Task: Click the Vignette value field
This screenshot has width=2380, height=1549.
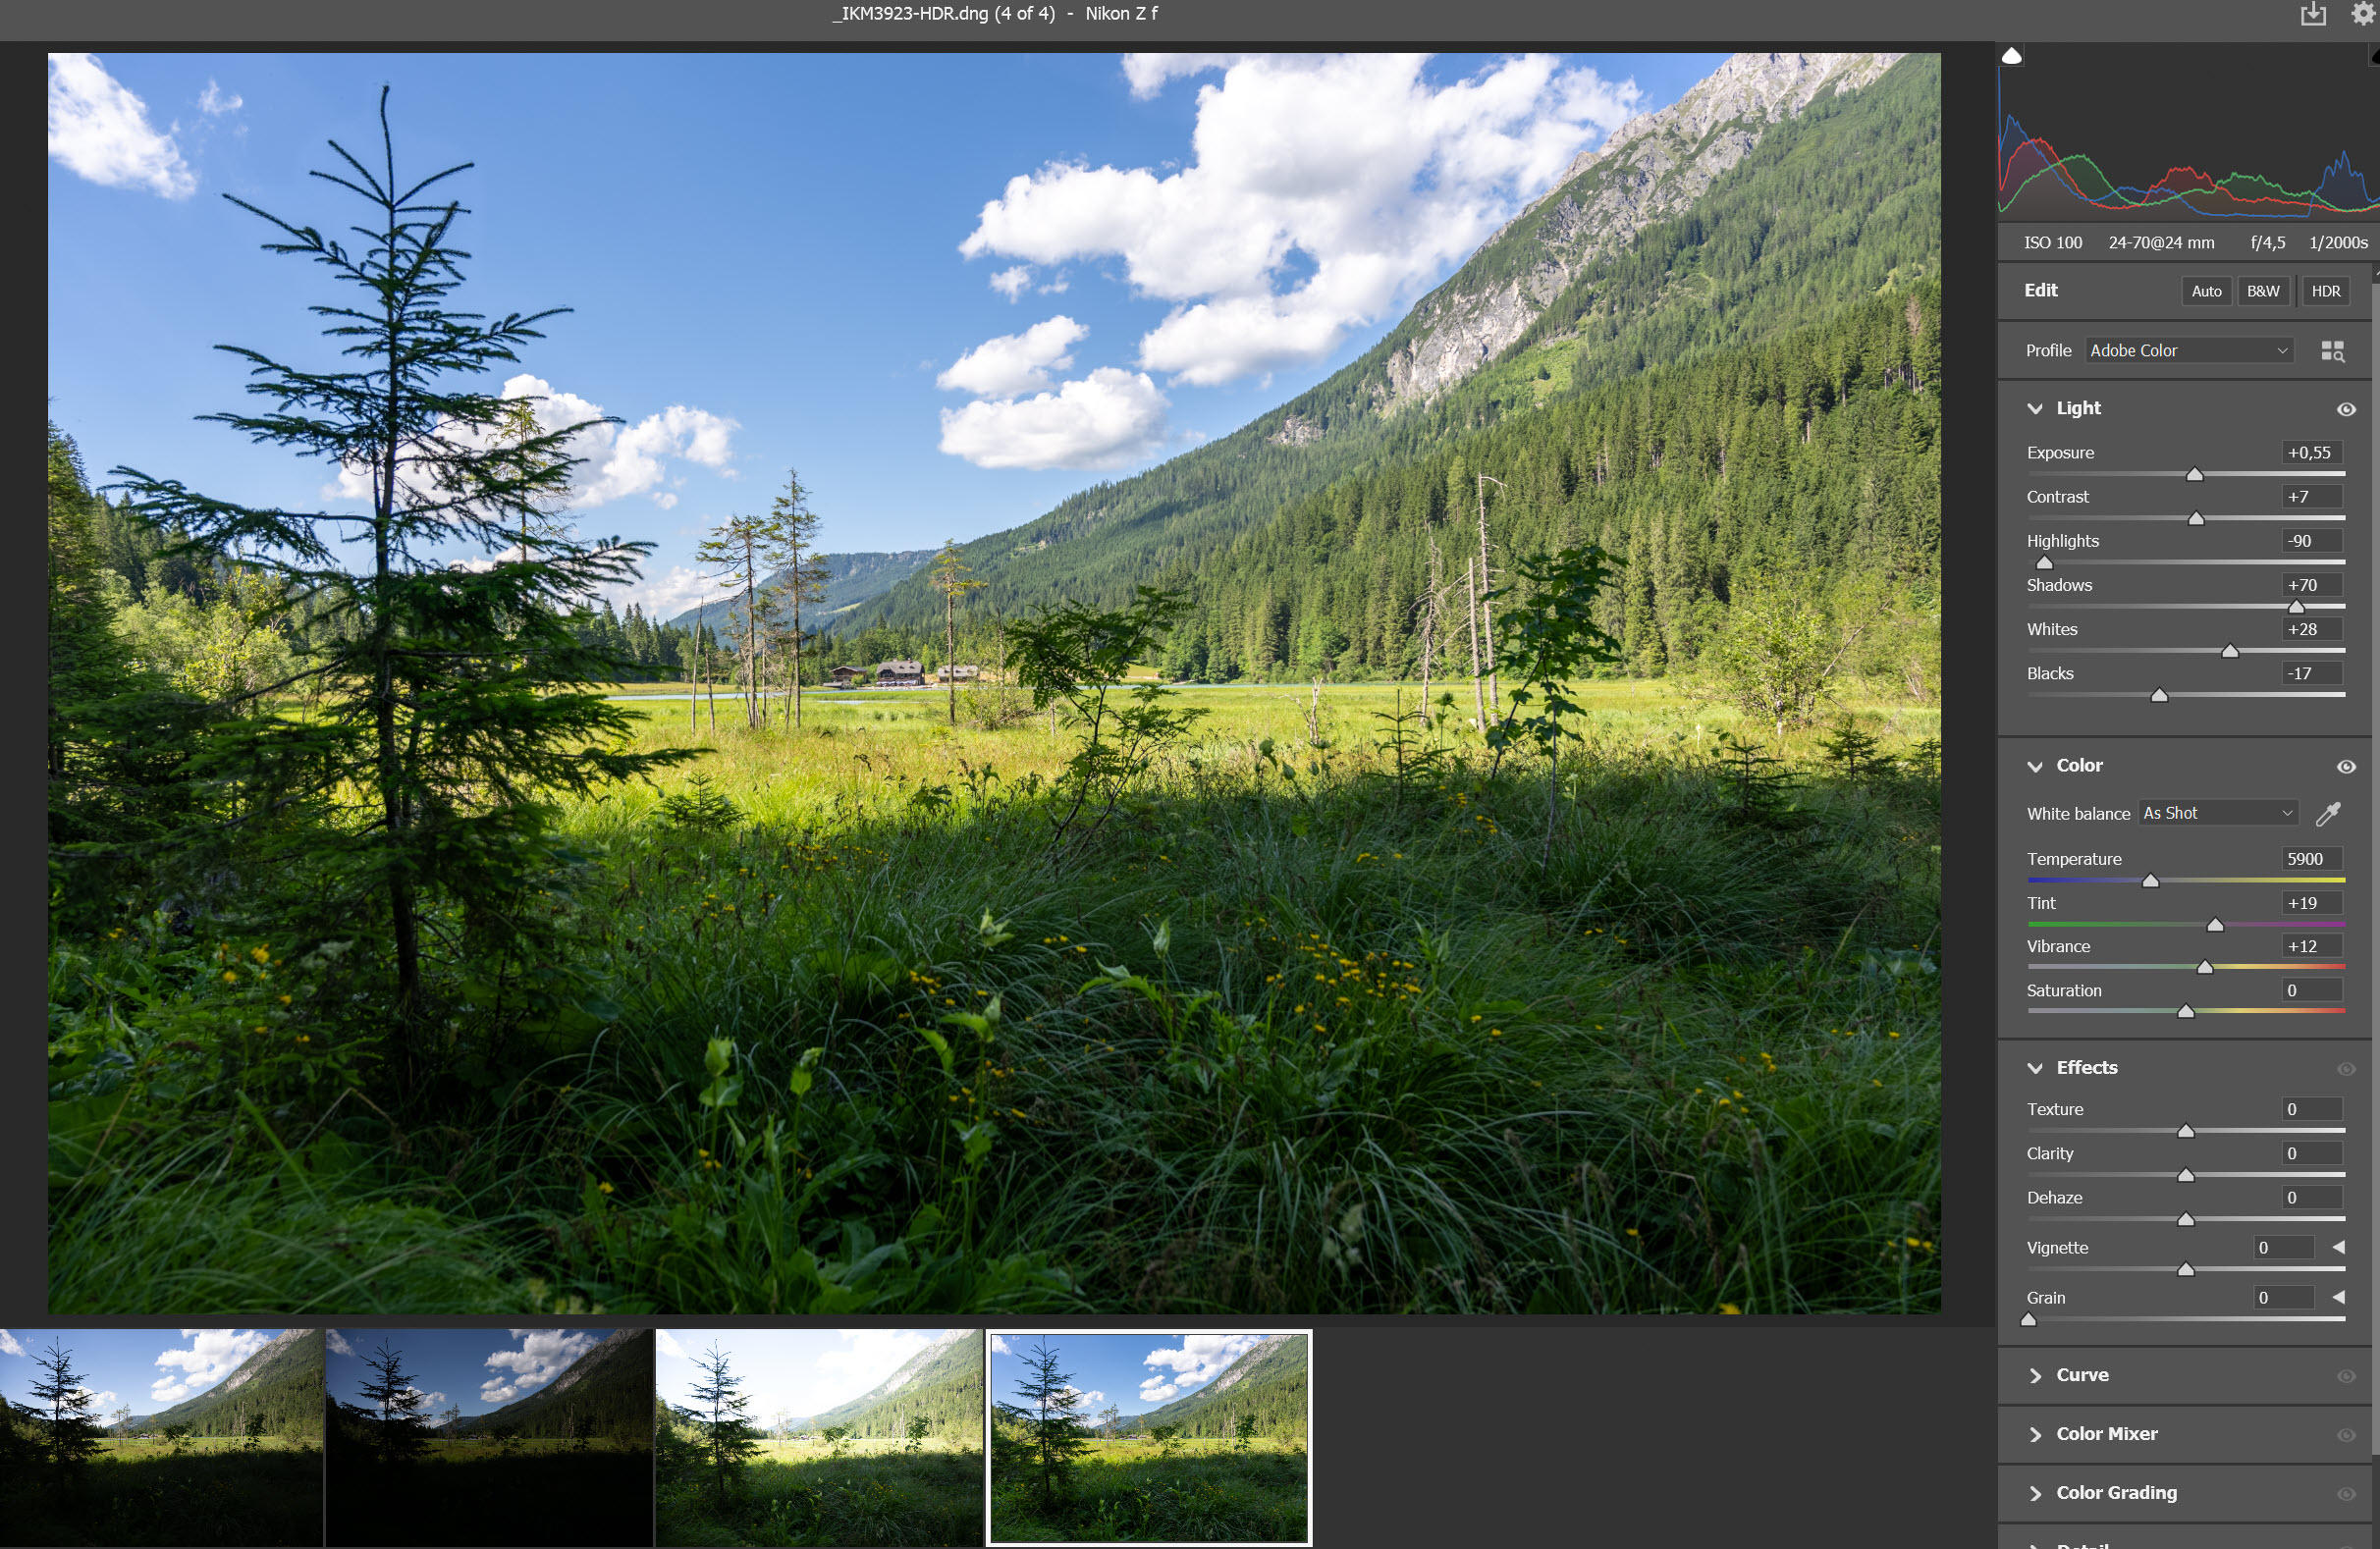Action: click(x=2284, y=1248)
